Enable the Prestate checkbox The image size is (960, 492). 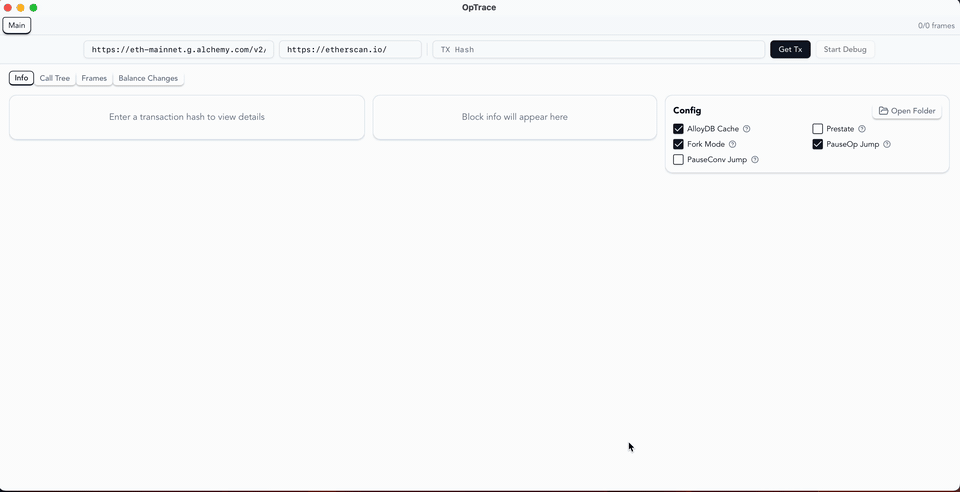point(818,129)
